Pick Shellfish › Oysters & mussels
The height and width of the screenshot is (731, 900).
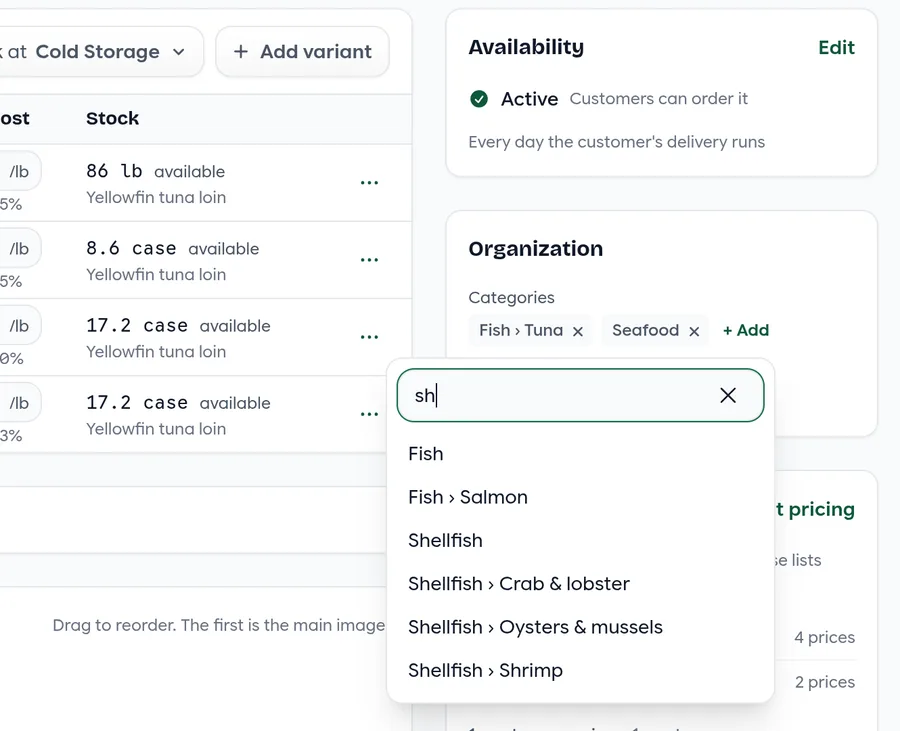[580, 627]
